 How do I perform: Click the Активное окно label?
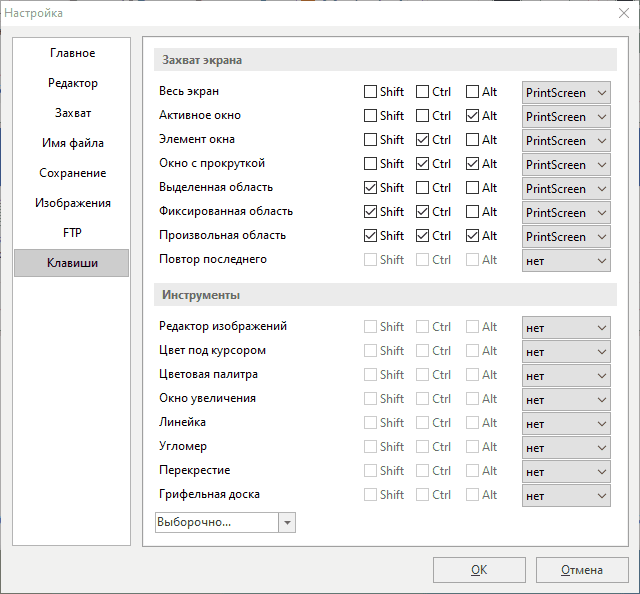coord(200,115)
